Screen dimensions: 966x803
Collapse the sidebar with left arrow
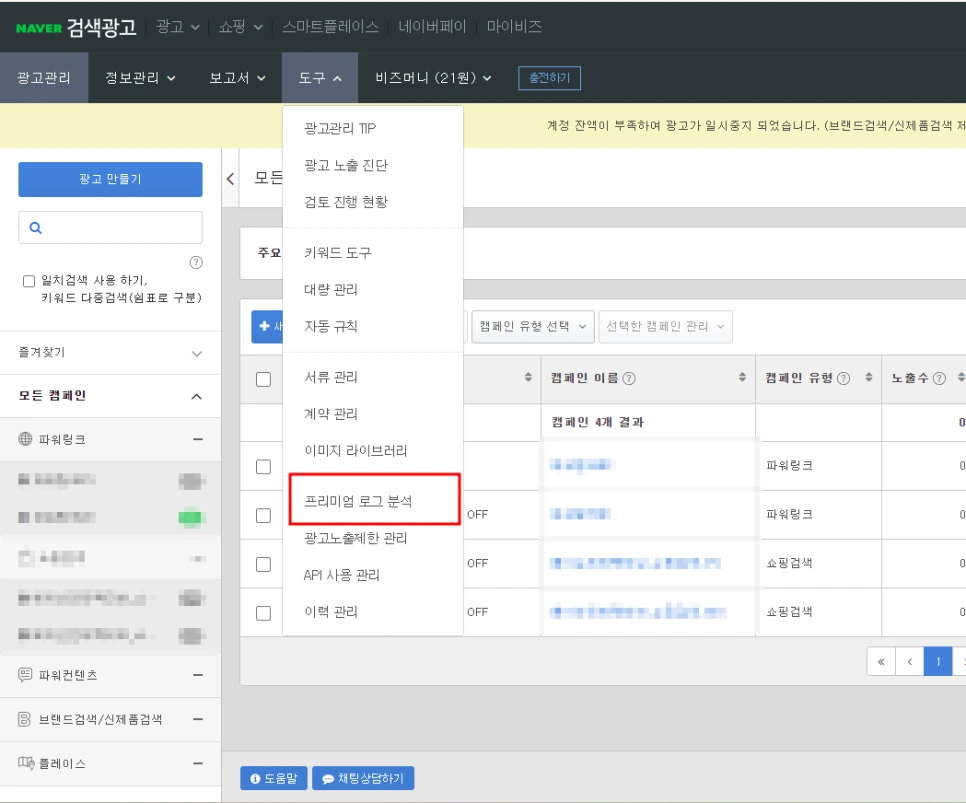tap(230, 179)
